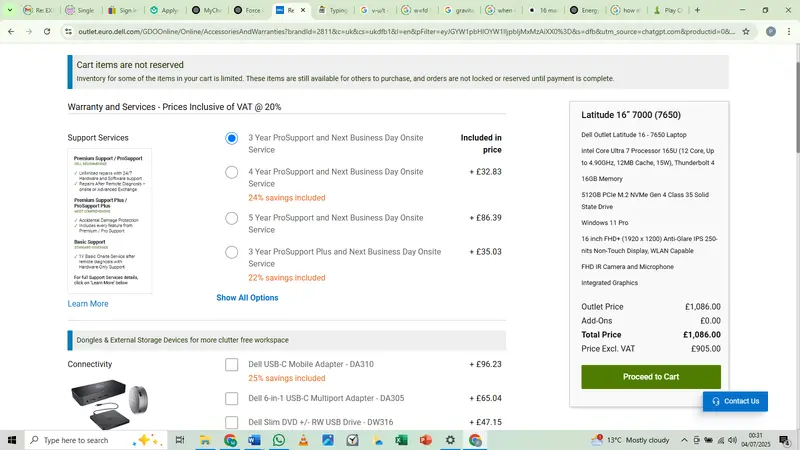
Task: Open the Learn More link
Action: [88, 304]
